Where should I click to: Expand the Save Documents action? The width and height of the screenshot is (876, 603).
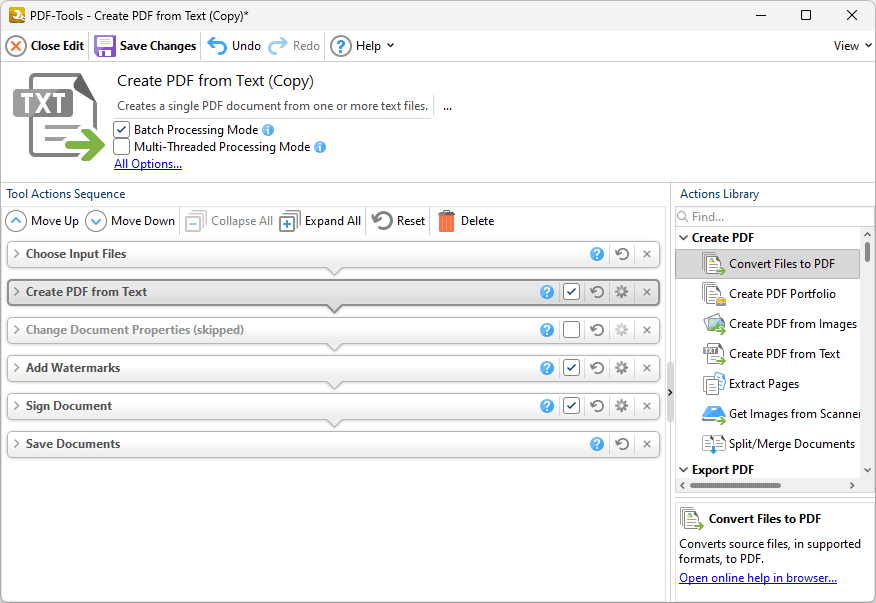point(17,444)
